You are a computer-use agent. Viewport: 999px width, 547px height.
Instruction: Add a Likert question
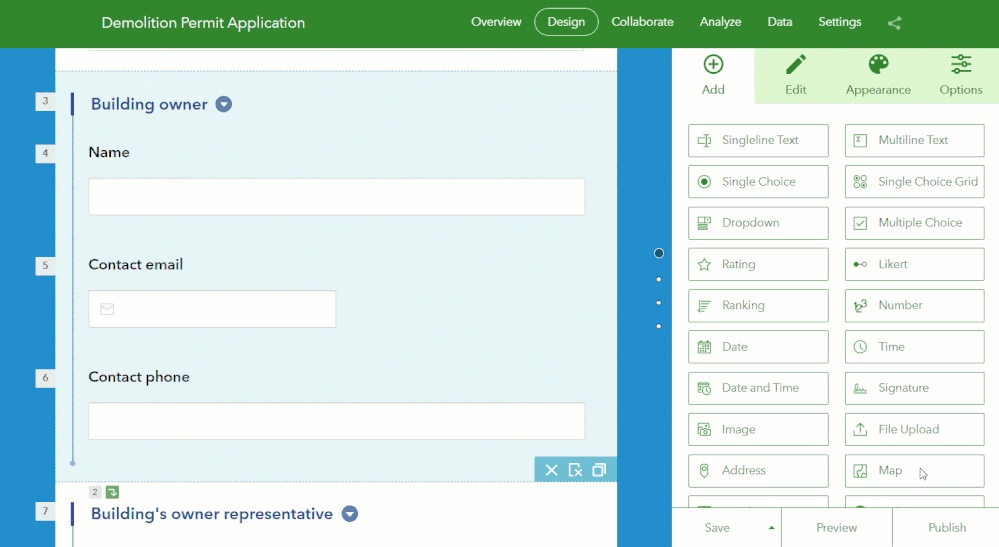tap(914, 264)
